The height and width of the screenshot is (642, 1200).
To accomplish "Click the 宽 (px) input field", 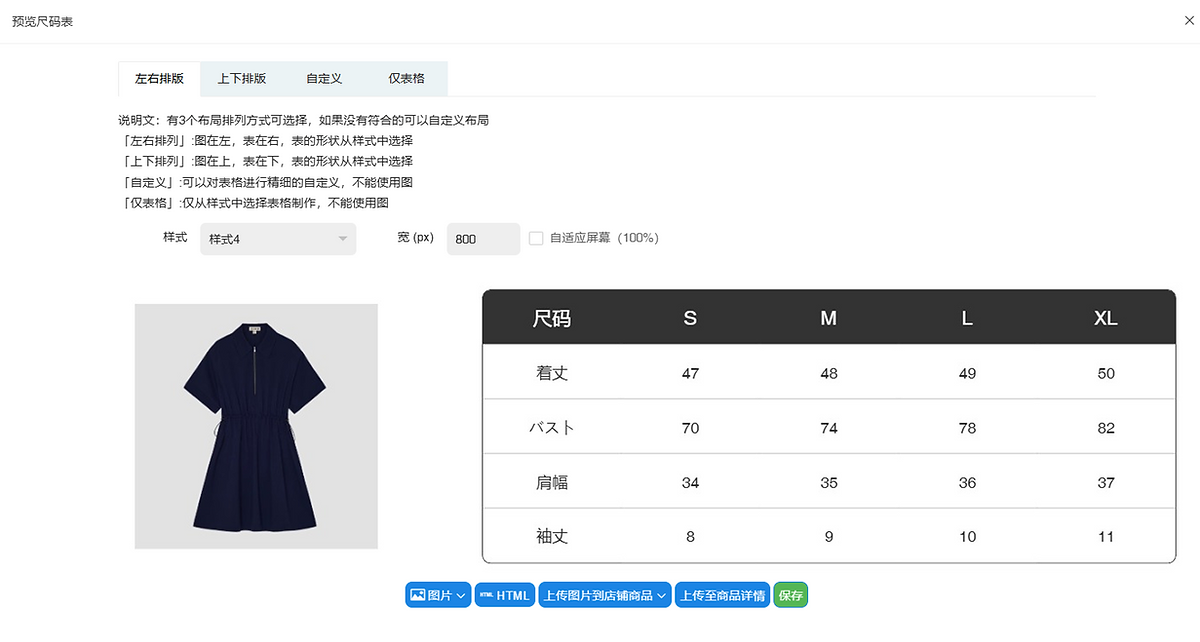I will pos(483,239).
